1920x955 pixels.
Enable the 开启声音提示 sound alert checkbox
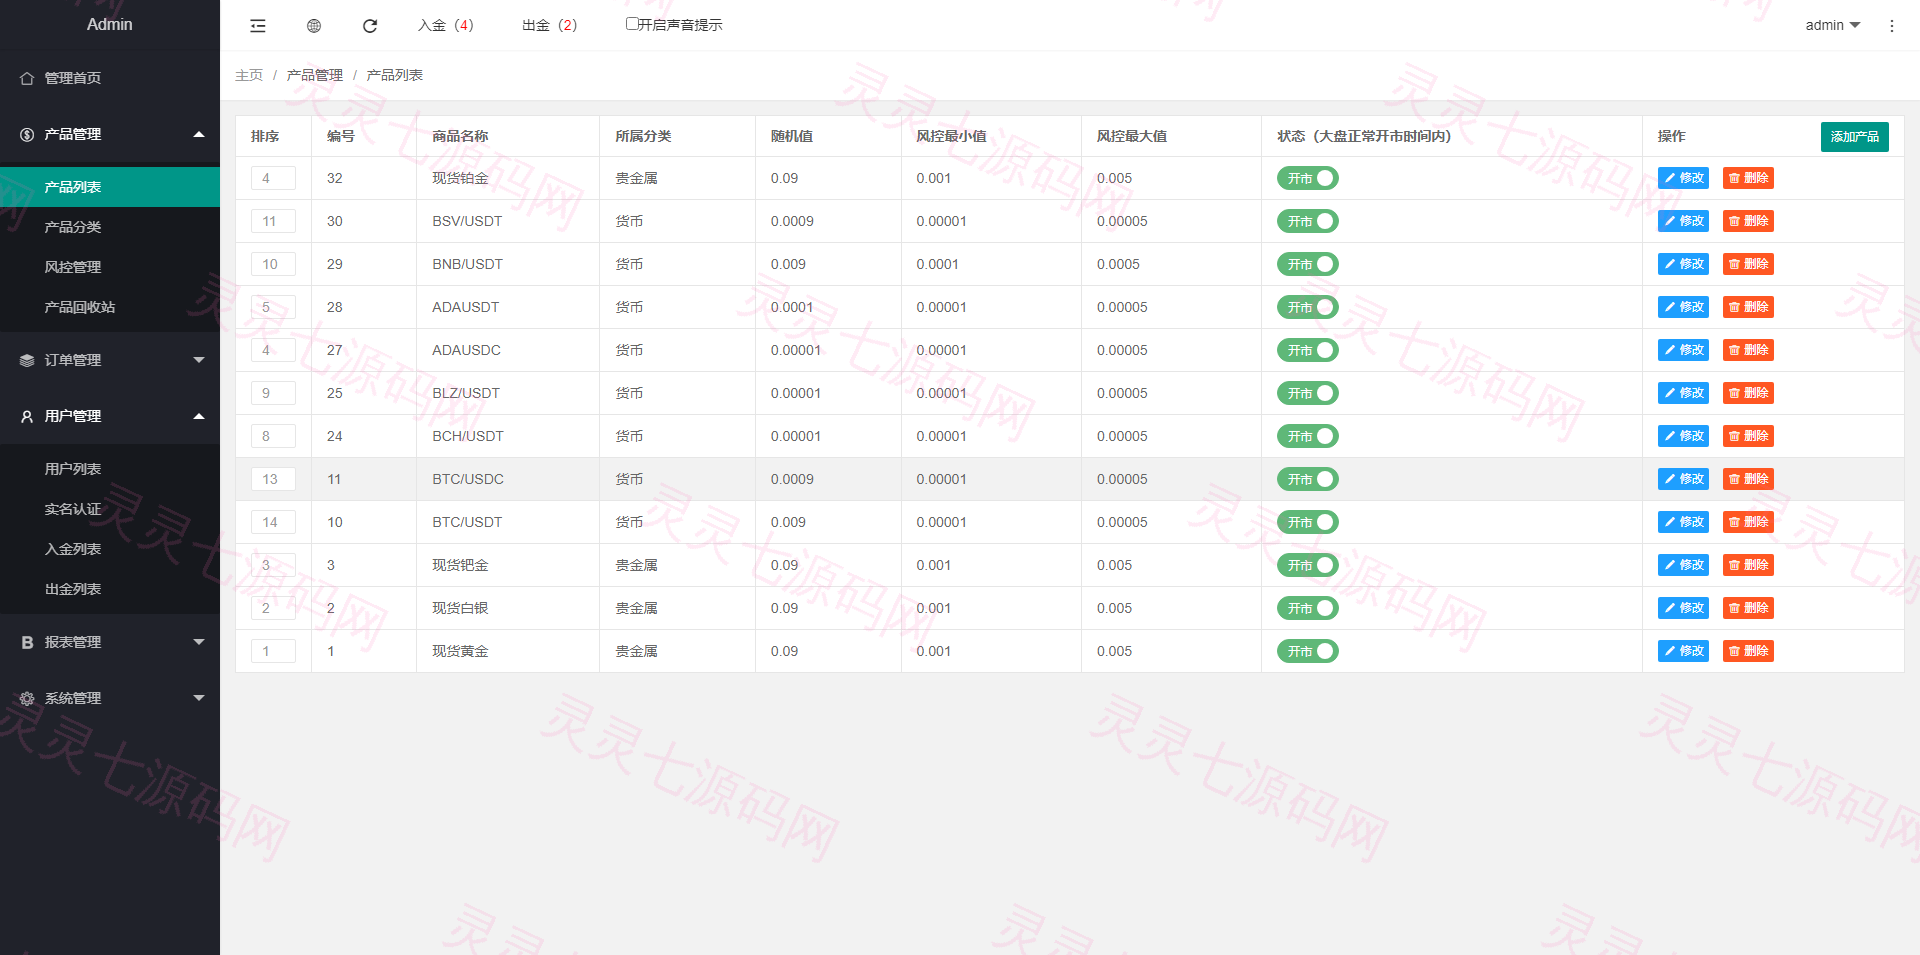point(632,24)
